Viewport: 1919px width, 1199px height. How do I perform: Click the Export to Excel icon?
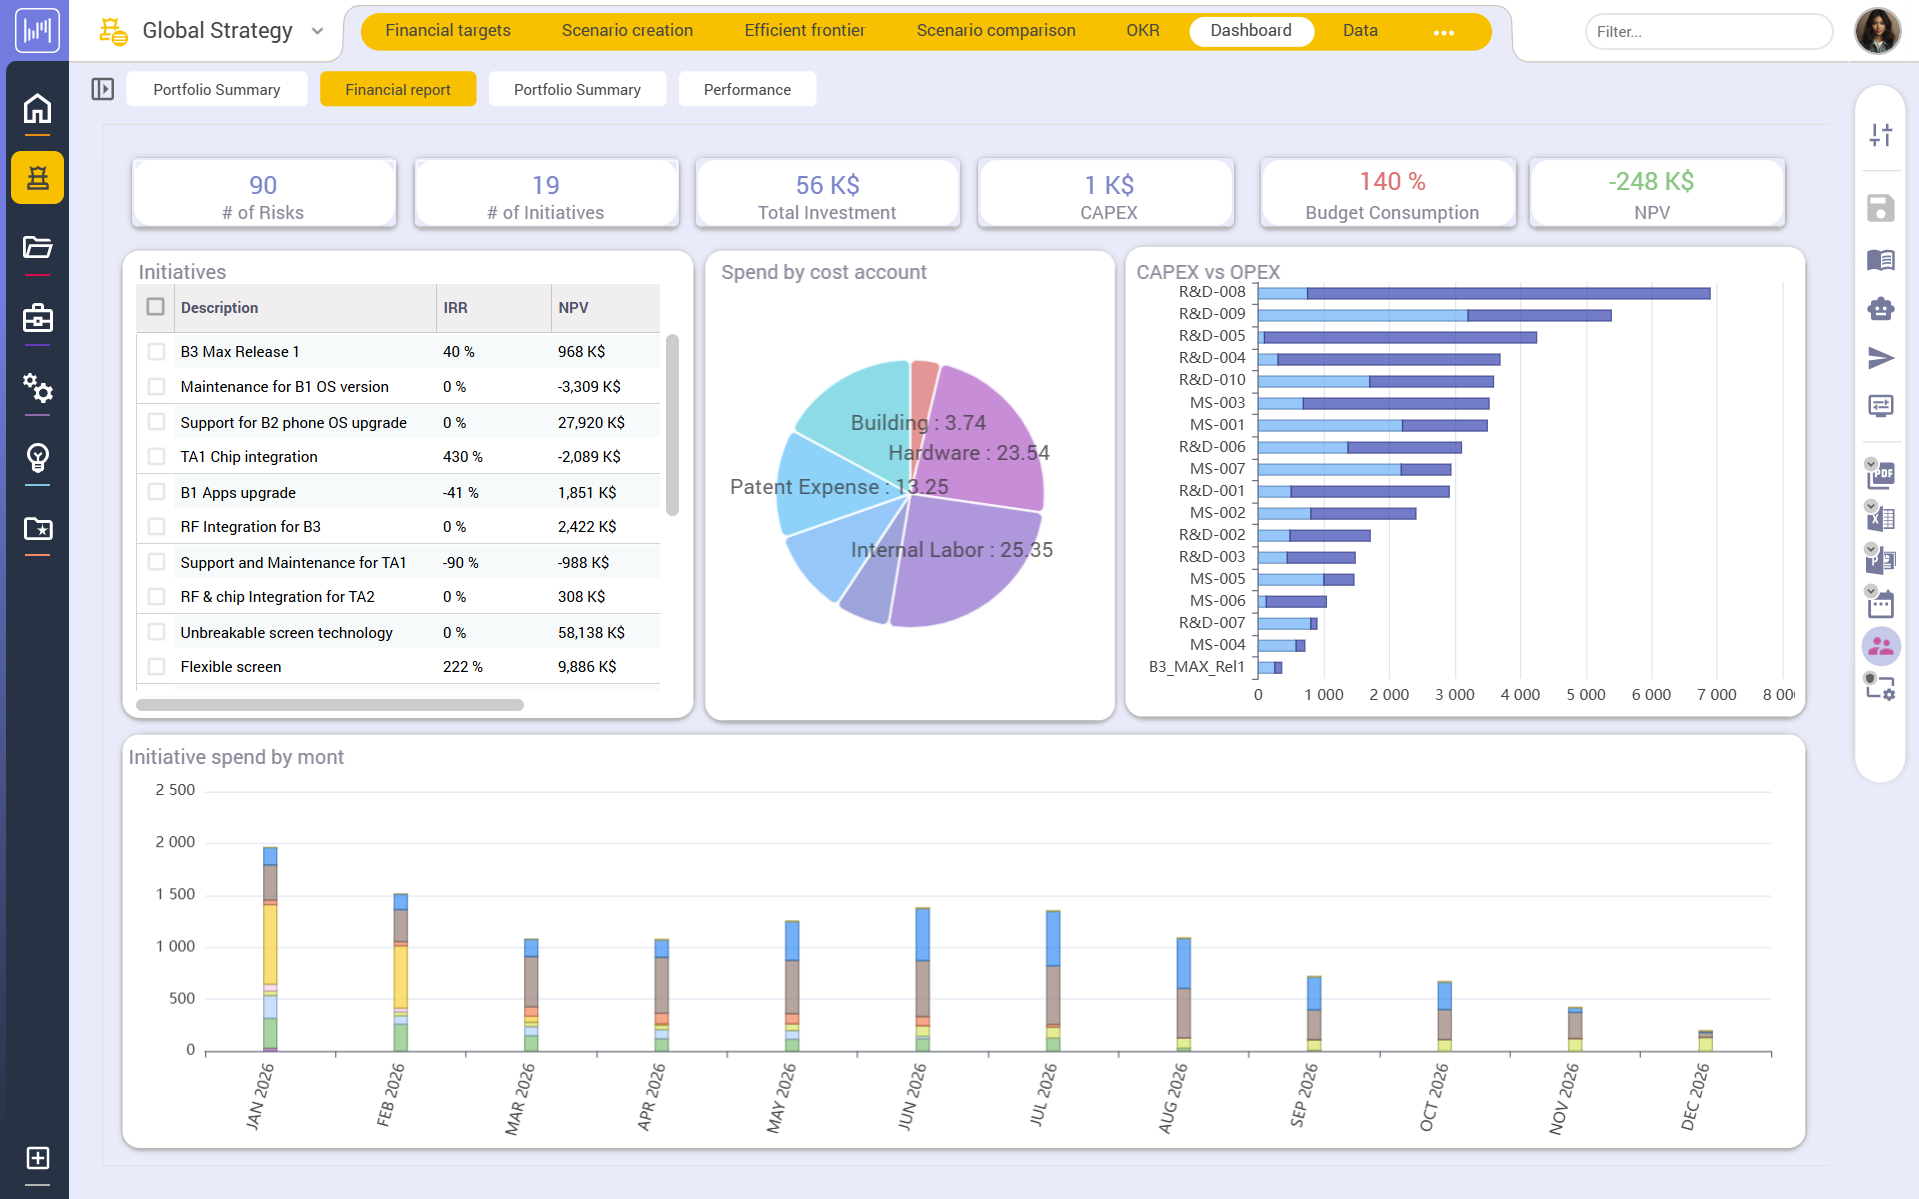coord(1881,518)
